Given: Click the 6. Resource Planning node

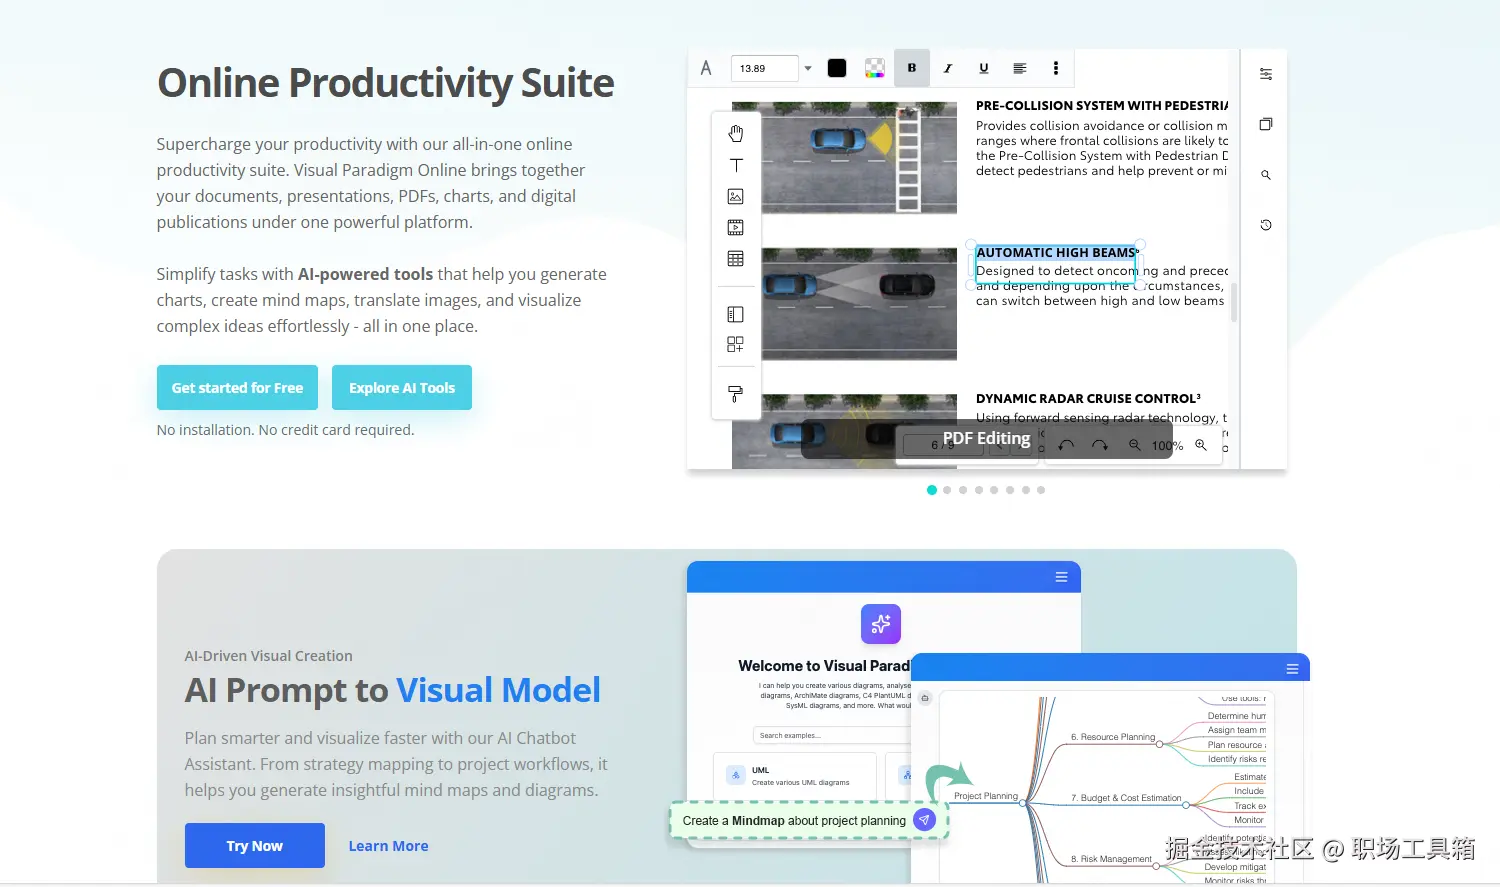Looking at the screenshot, I should click(1113, 737).
